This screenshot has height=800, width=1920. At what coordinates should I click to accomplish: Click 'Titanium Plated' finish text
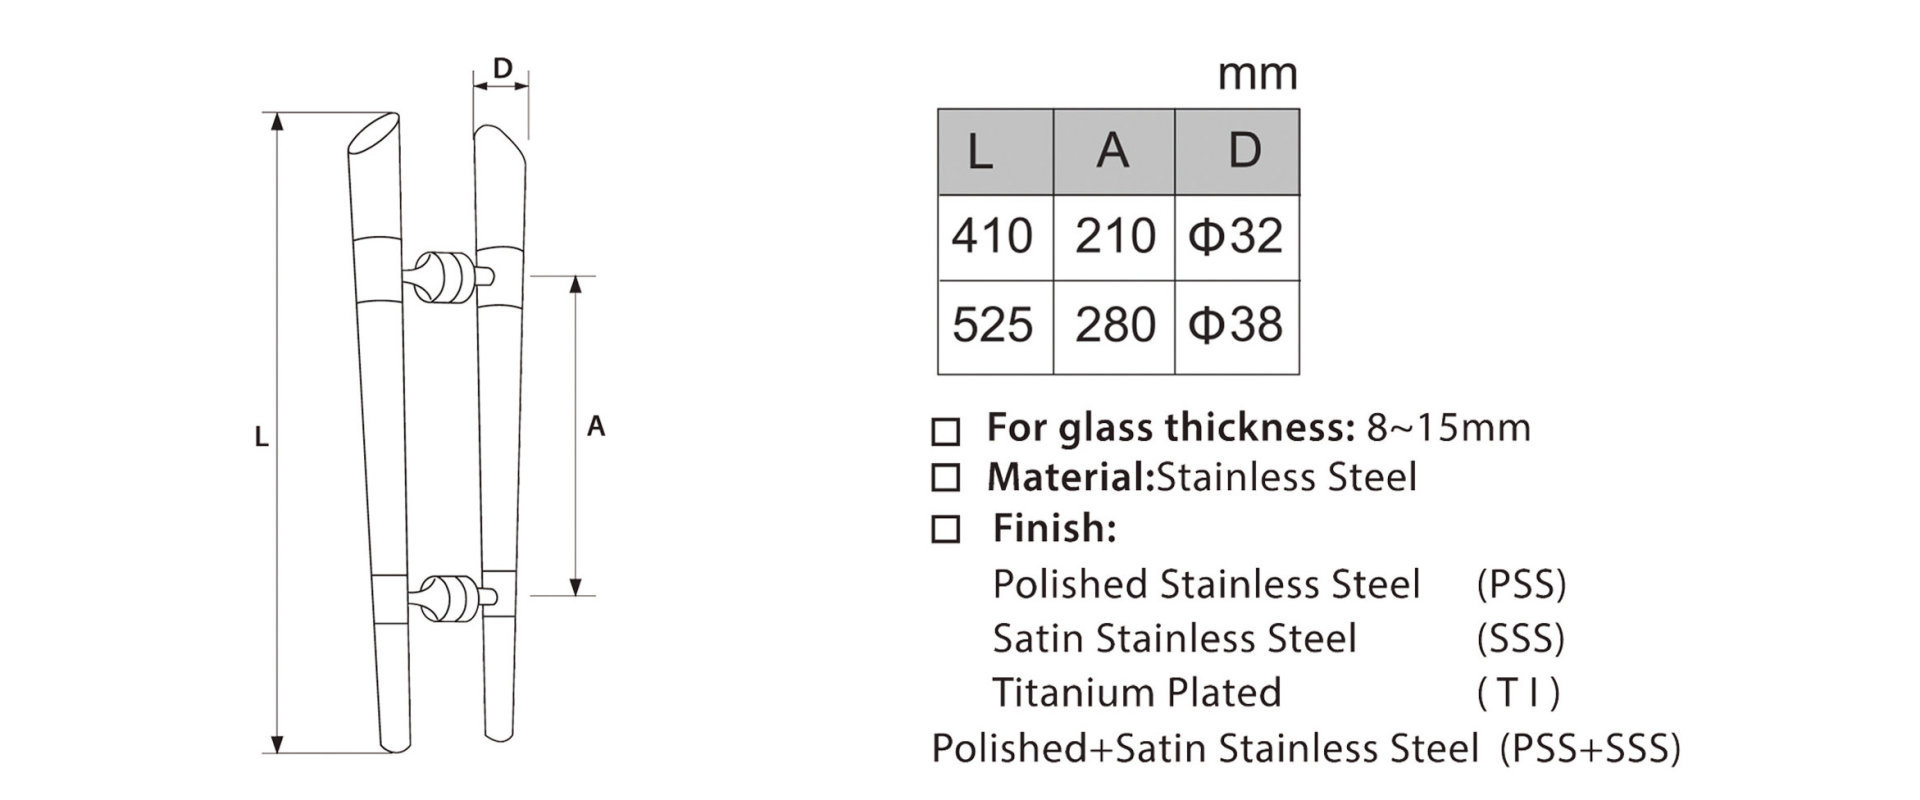[x=1136, y=692]
